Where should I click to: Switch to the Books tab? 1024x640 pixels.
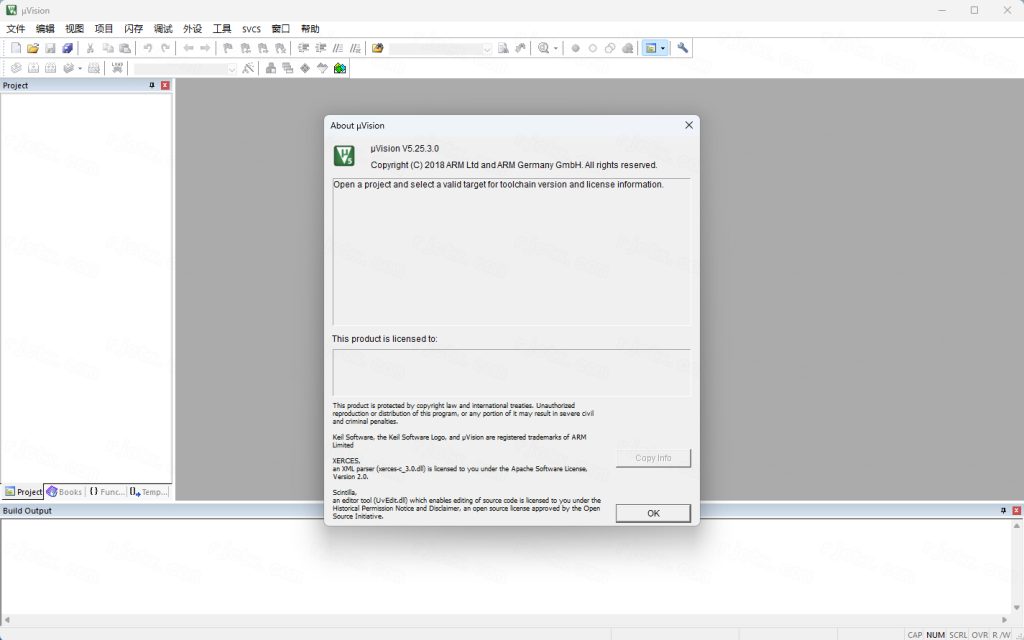tap(64, 492)
